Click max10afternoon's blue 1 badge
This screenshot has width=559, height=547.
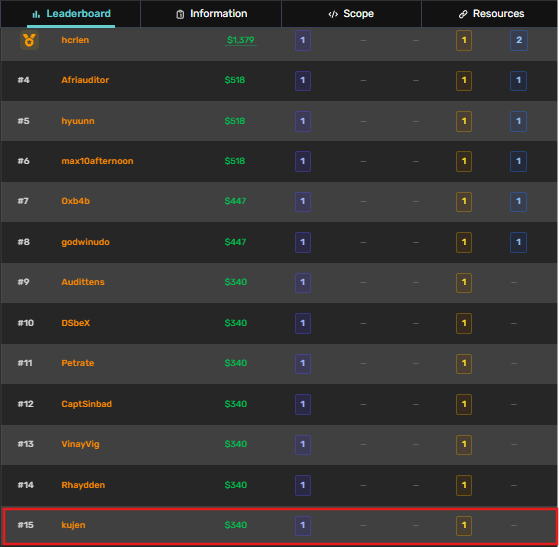pos(519,162)
